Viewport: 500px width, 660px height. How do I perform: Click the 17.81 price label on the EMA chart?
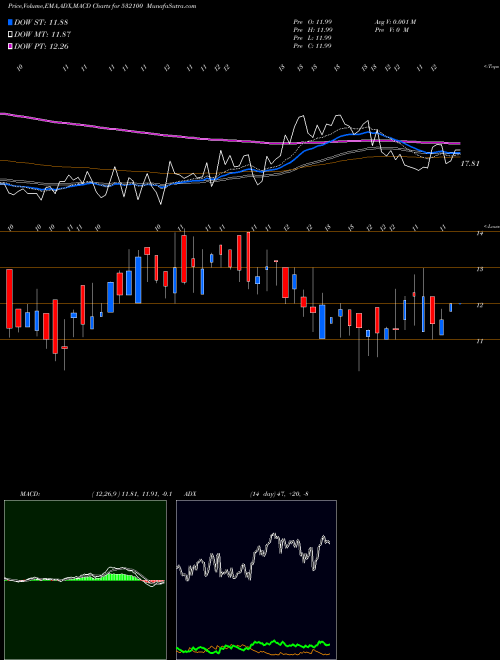point(470,163)
